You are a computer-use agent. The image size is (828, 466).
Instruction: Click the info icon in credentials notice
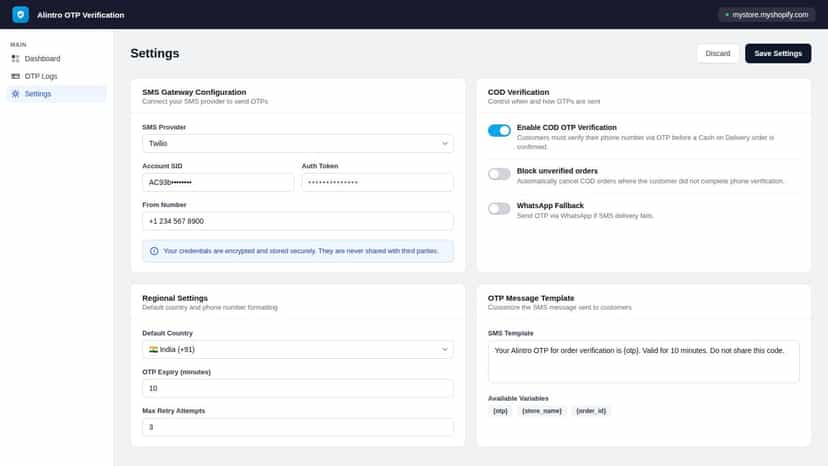point(154,251)
